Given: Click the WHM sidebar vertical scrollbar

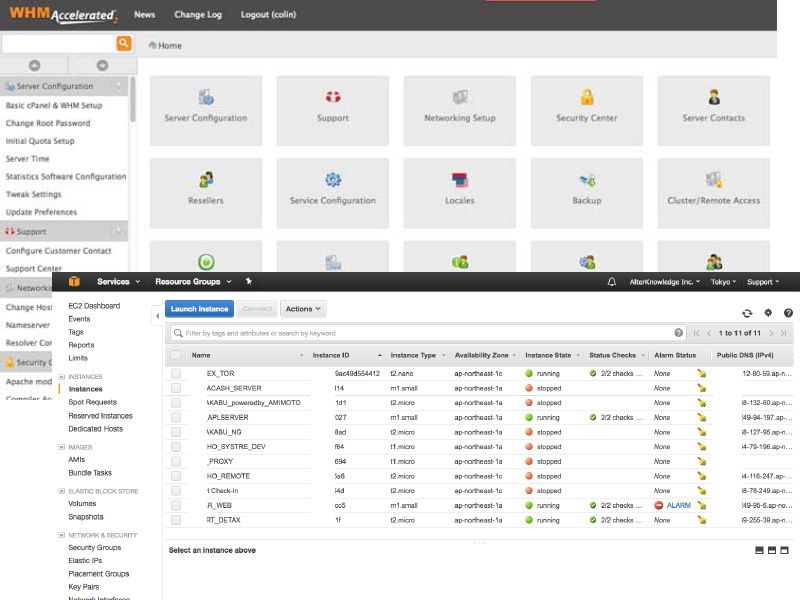Looking at the screenshot, I should [x=133, y=99].
